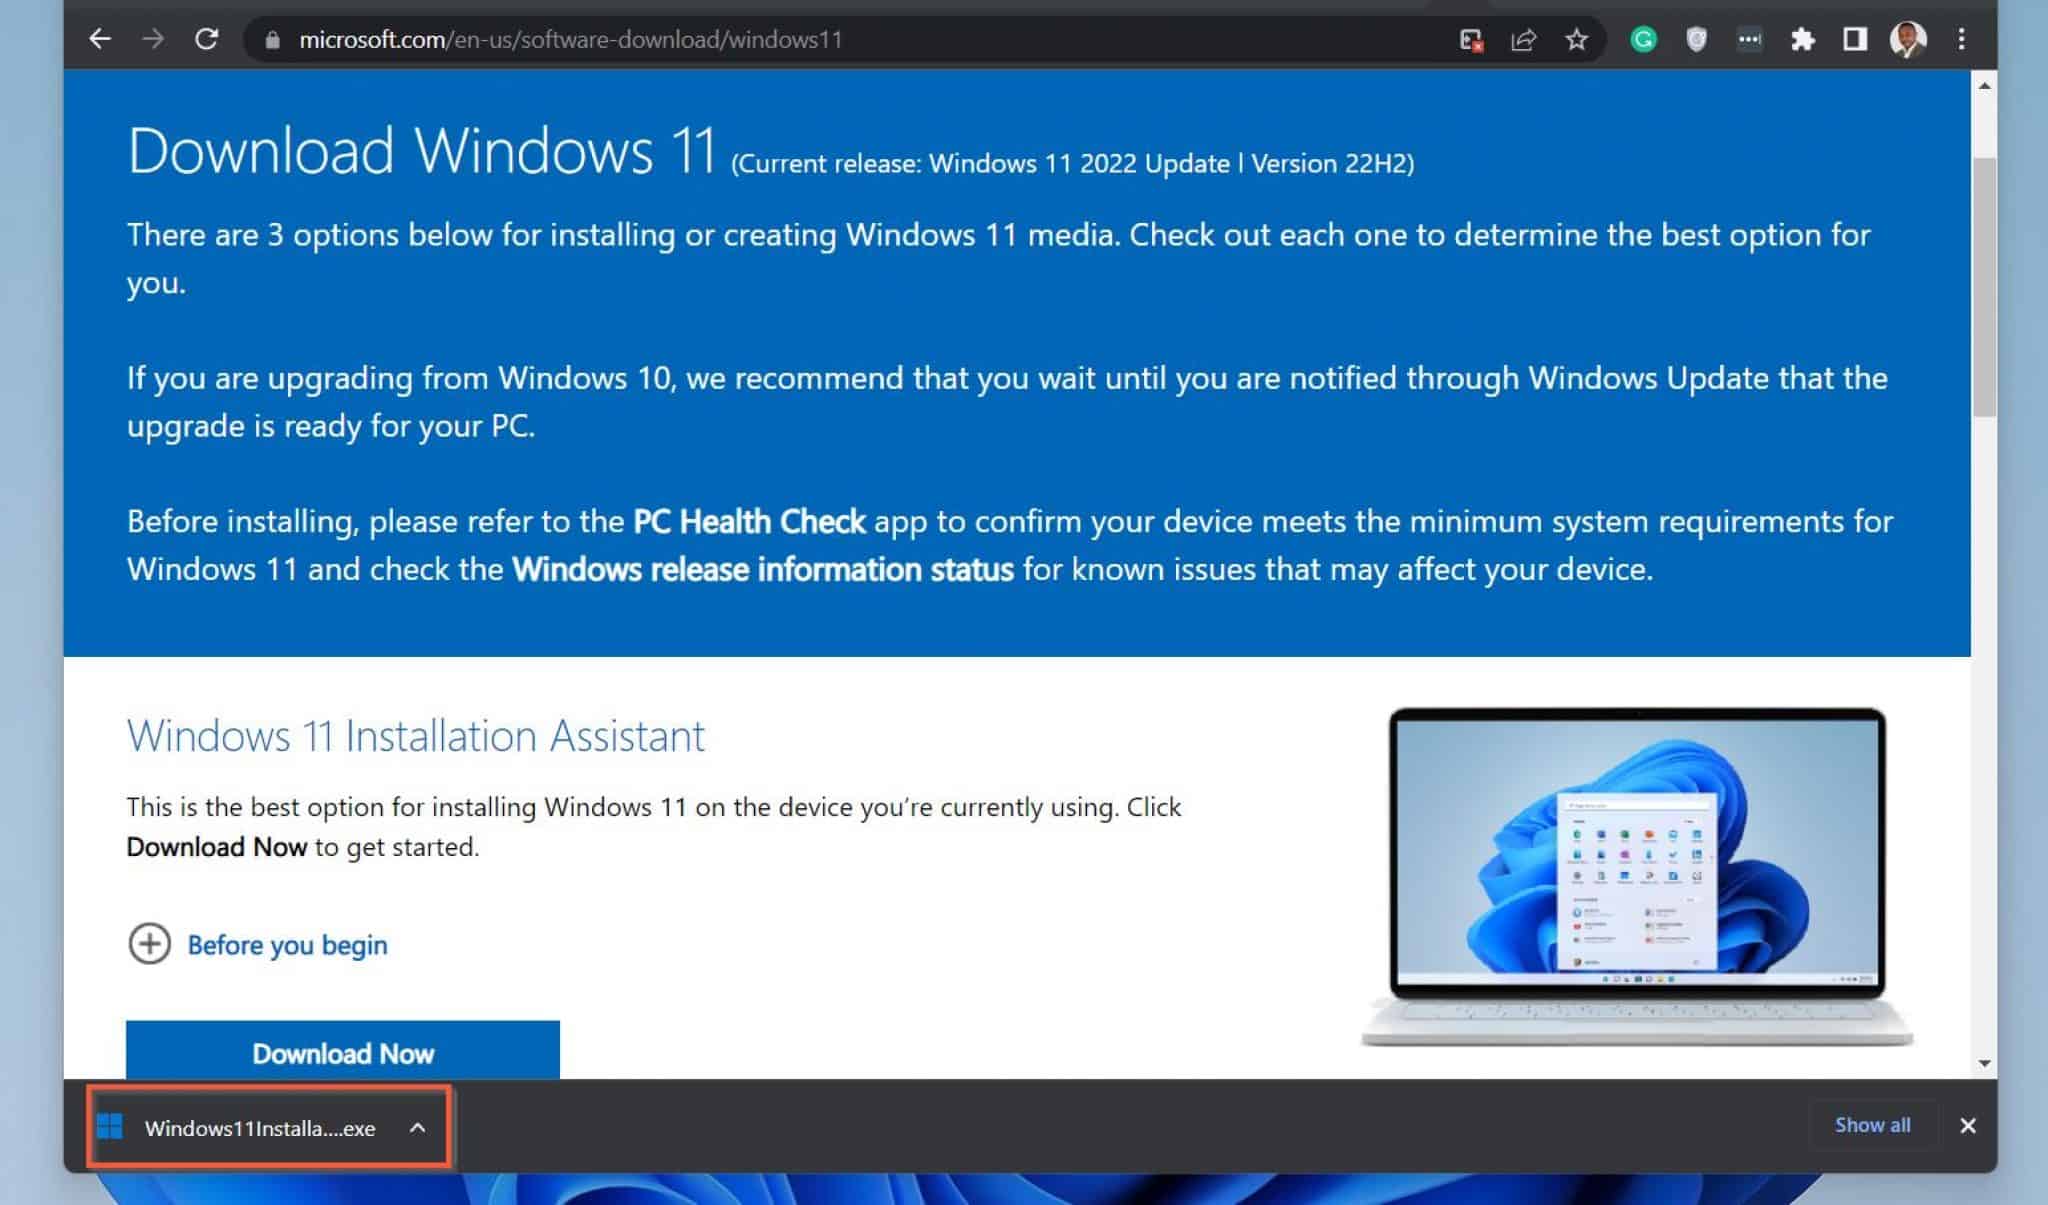The width and height of the screenshot is (2048, 1205).
Task: Click the bookmark star in the address bar
Action: [1577, 39]
